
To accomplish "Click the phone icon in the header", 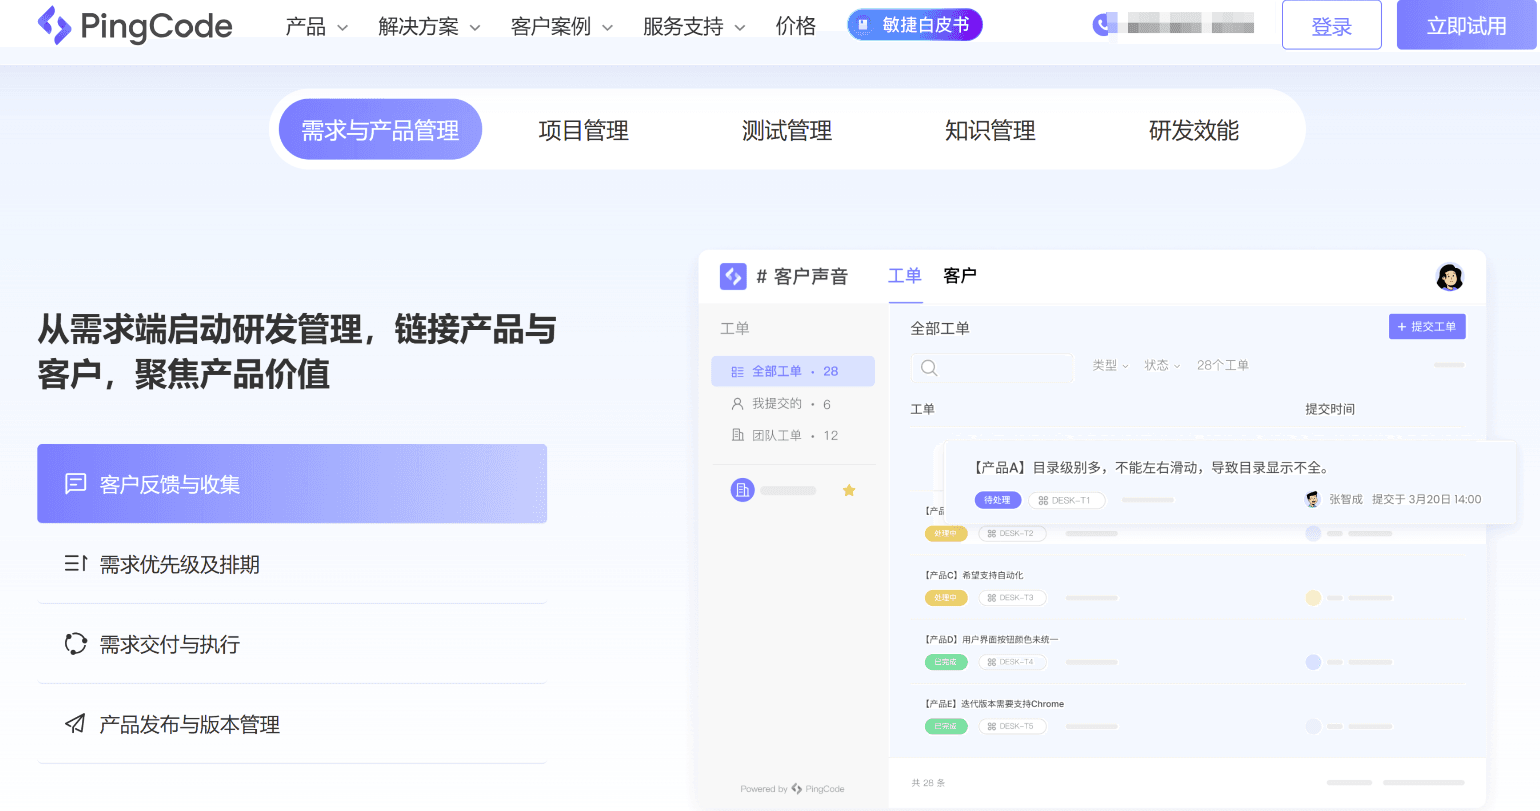I will click(x=1102, y=25).
